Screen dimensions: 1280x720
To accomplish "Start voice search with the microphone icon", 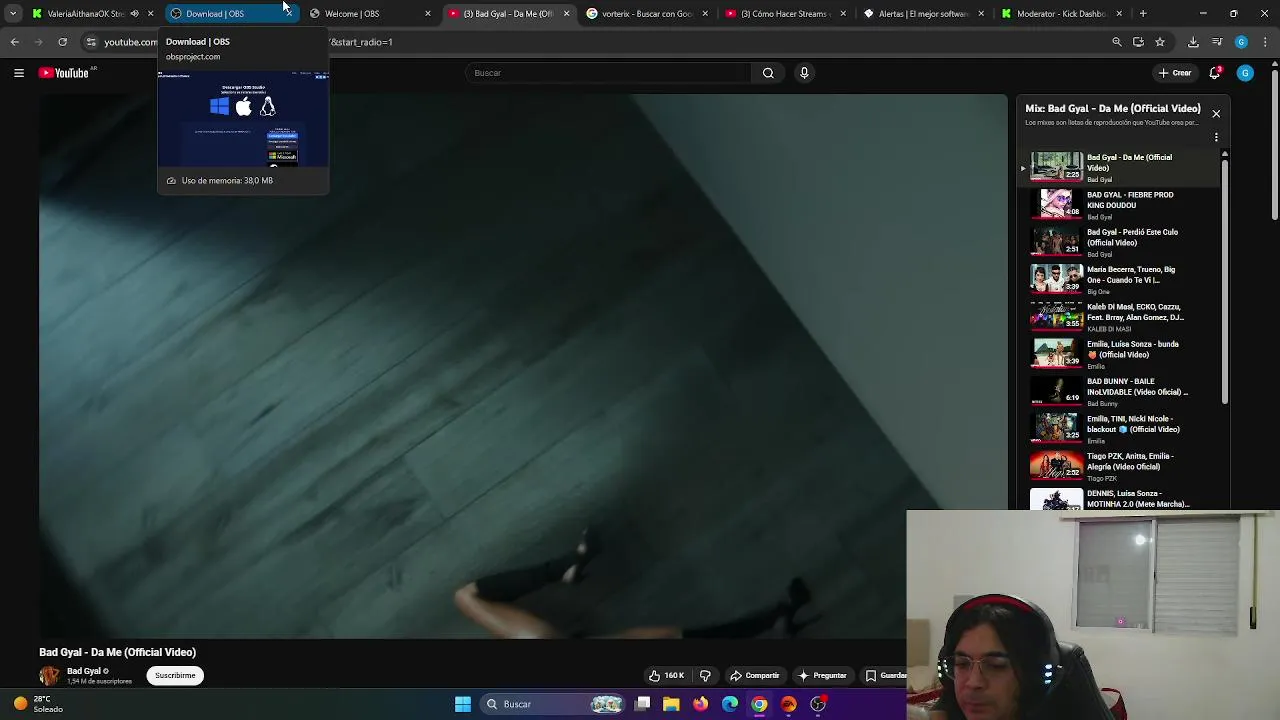I will (x=804, y=73).
